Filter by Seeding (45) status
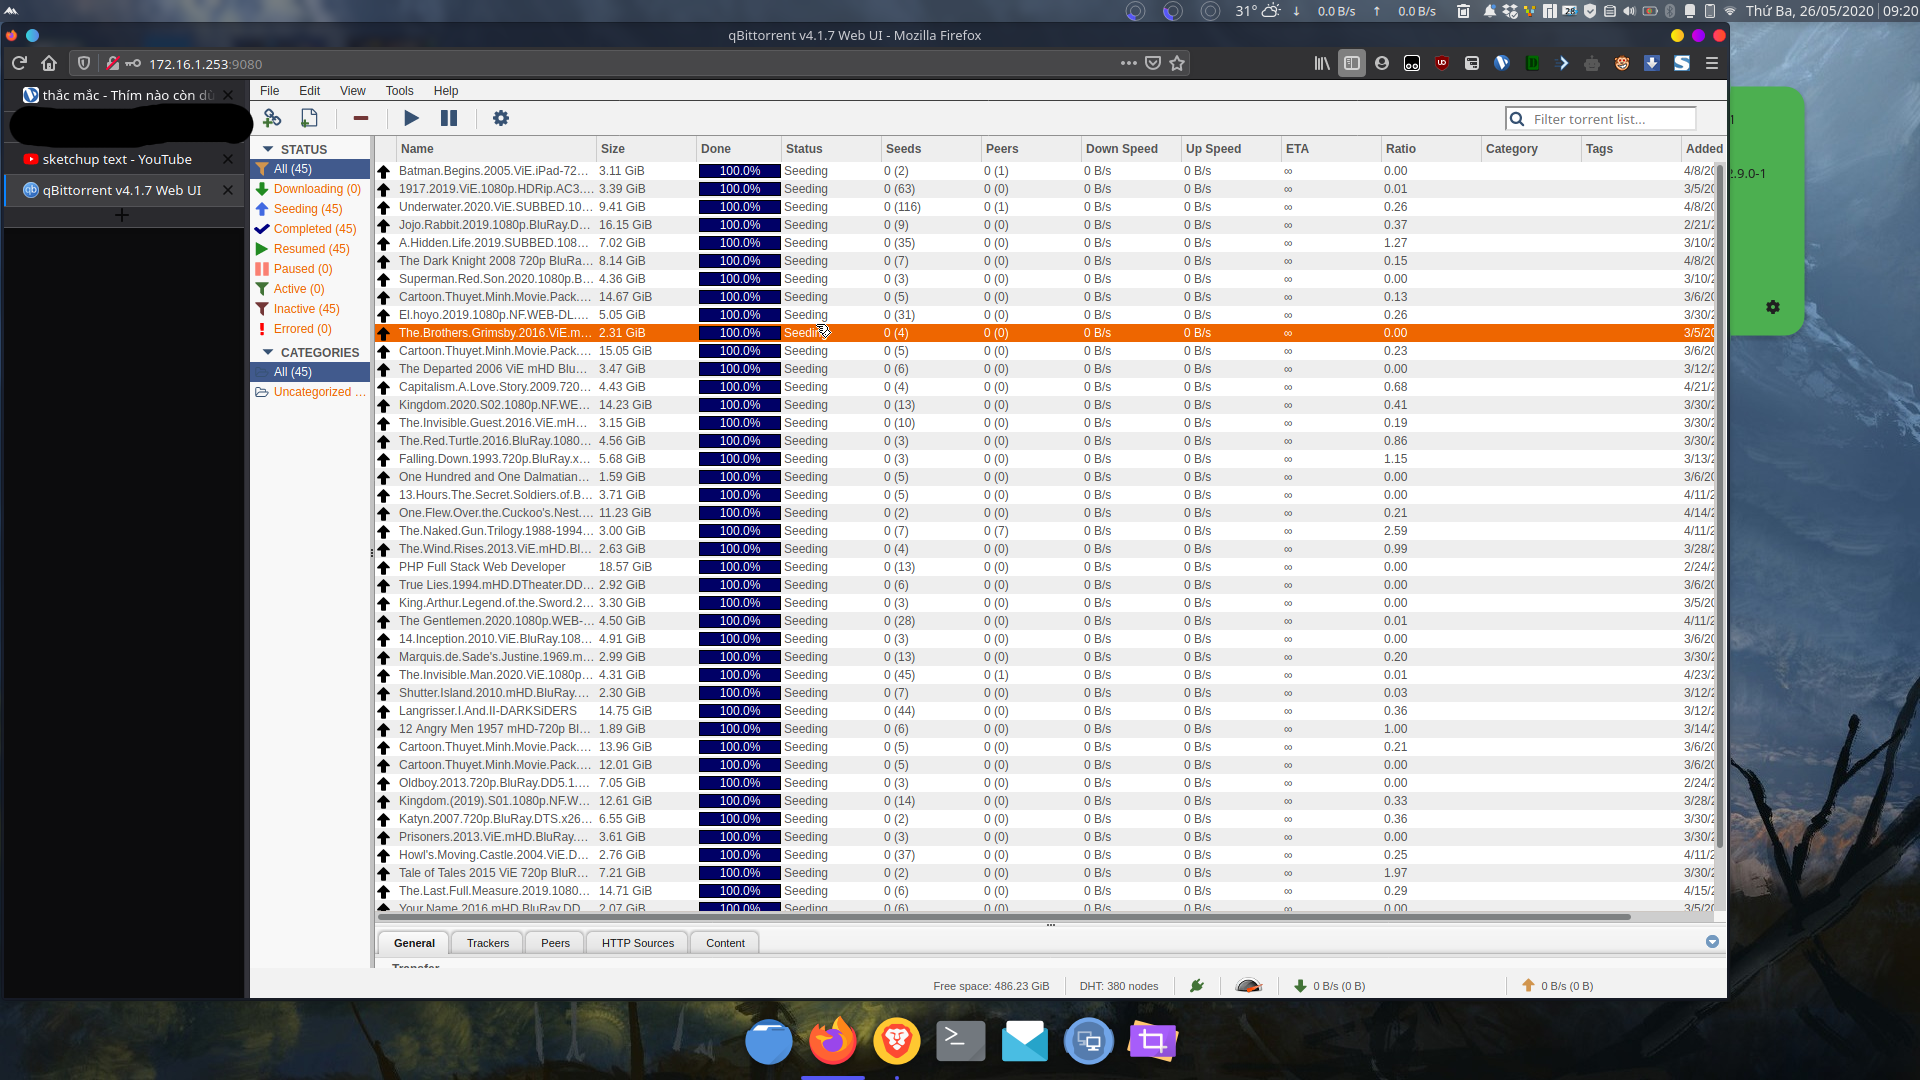The image size is (1920, 1080). coord(309,209)
